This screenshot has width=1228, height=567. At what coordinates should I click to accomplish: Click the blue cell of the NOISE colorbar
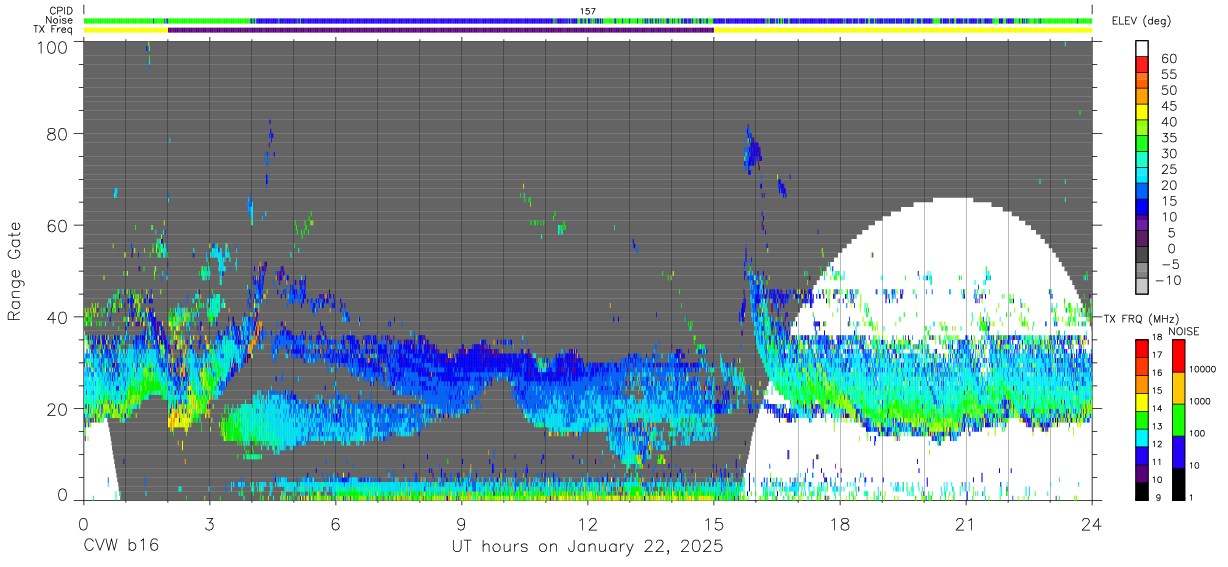coord(1177,451)
